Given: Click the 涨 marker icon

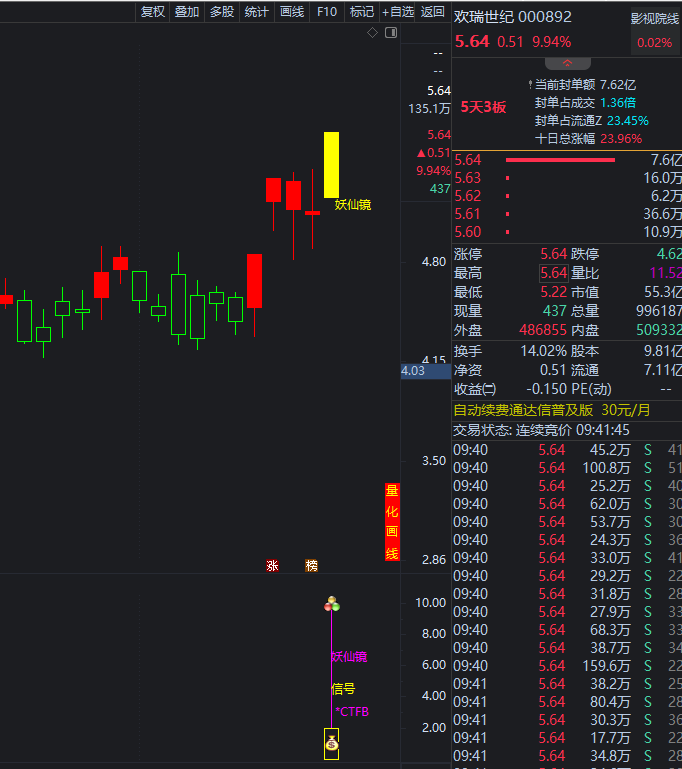Looking at the screenshot, I should 272,565.
